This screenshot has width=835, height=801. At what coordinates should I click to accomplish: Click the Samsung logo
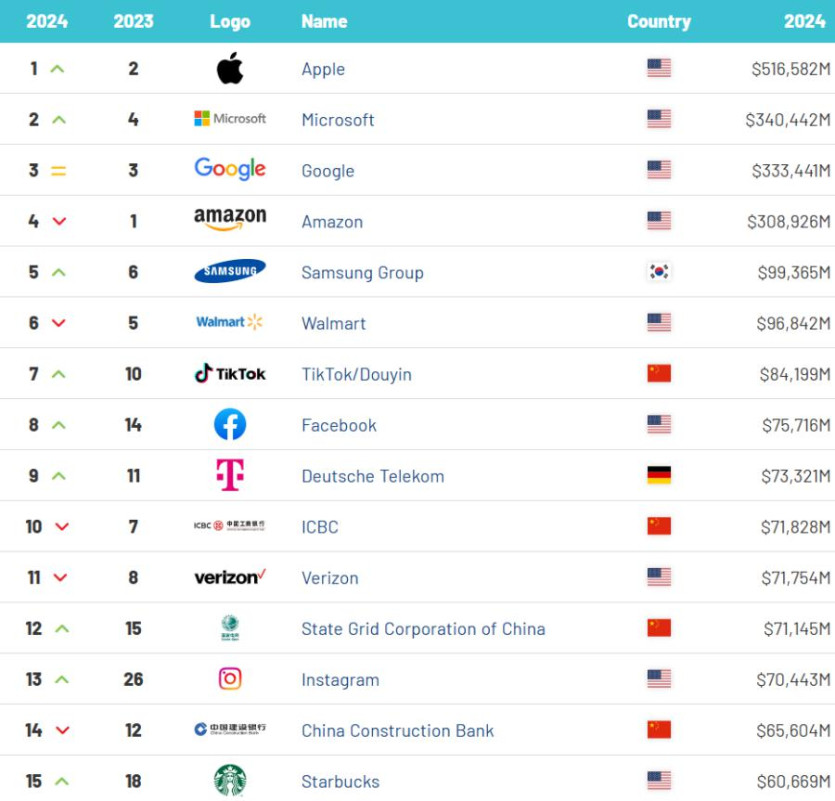point(230,271)
